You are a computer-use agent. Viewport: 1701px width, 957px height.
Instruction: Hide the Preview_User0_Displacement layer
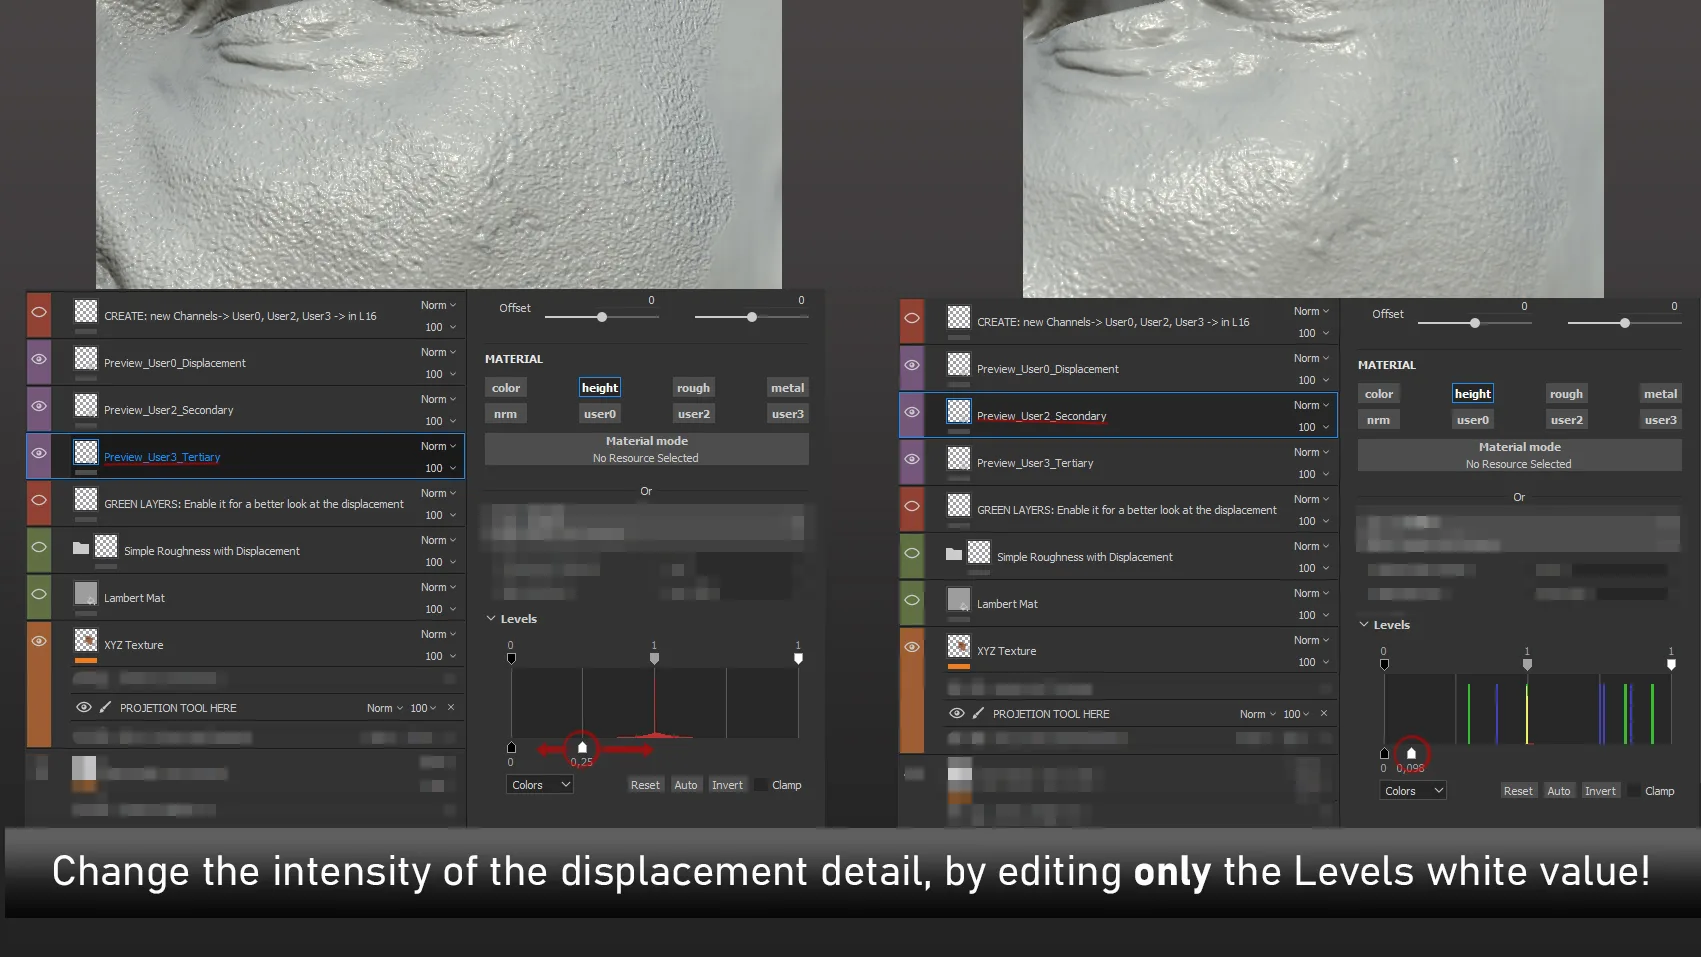pyautogui.click(x=38, y=360)
